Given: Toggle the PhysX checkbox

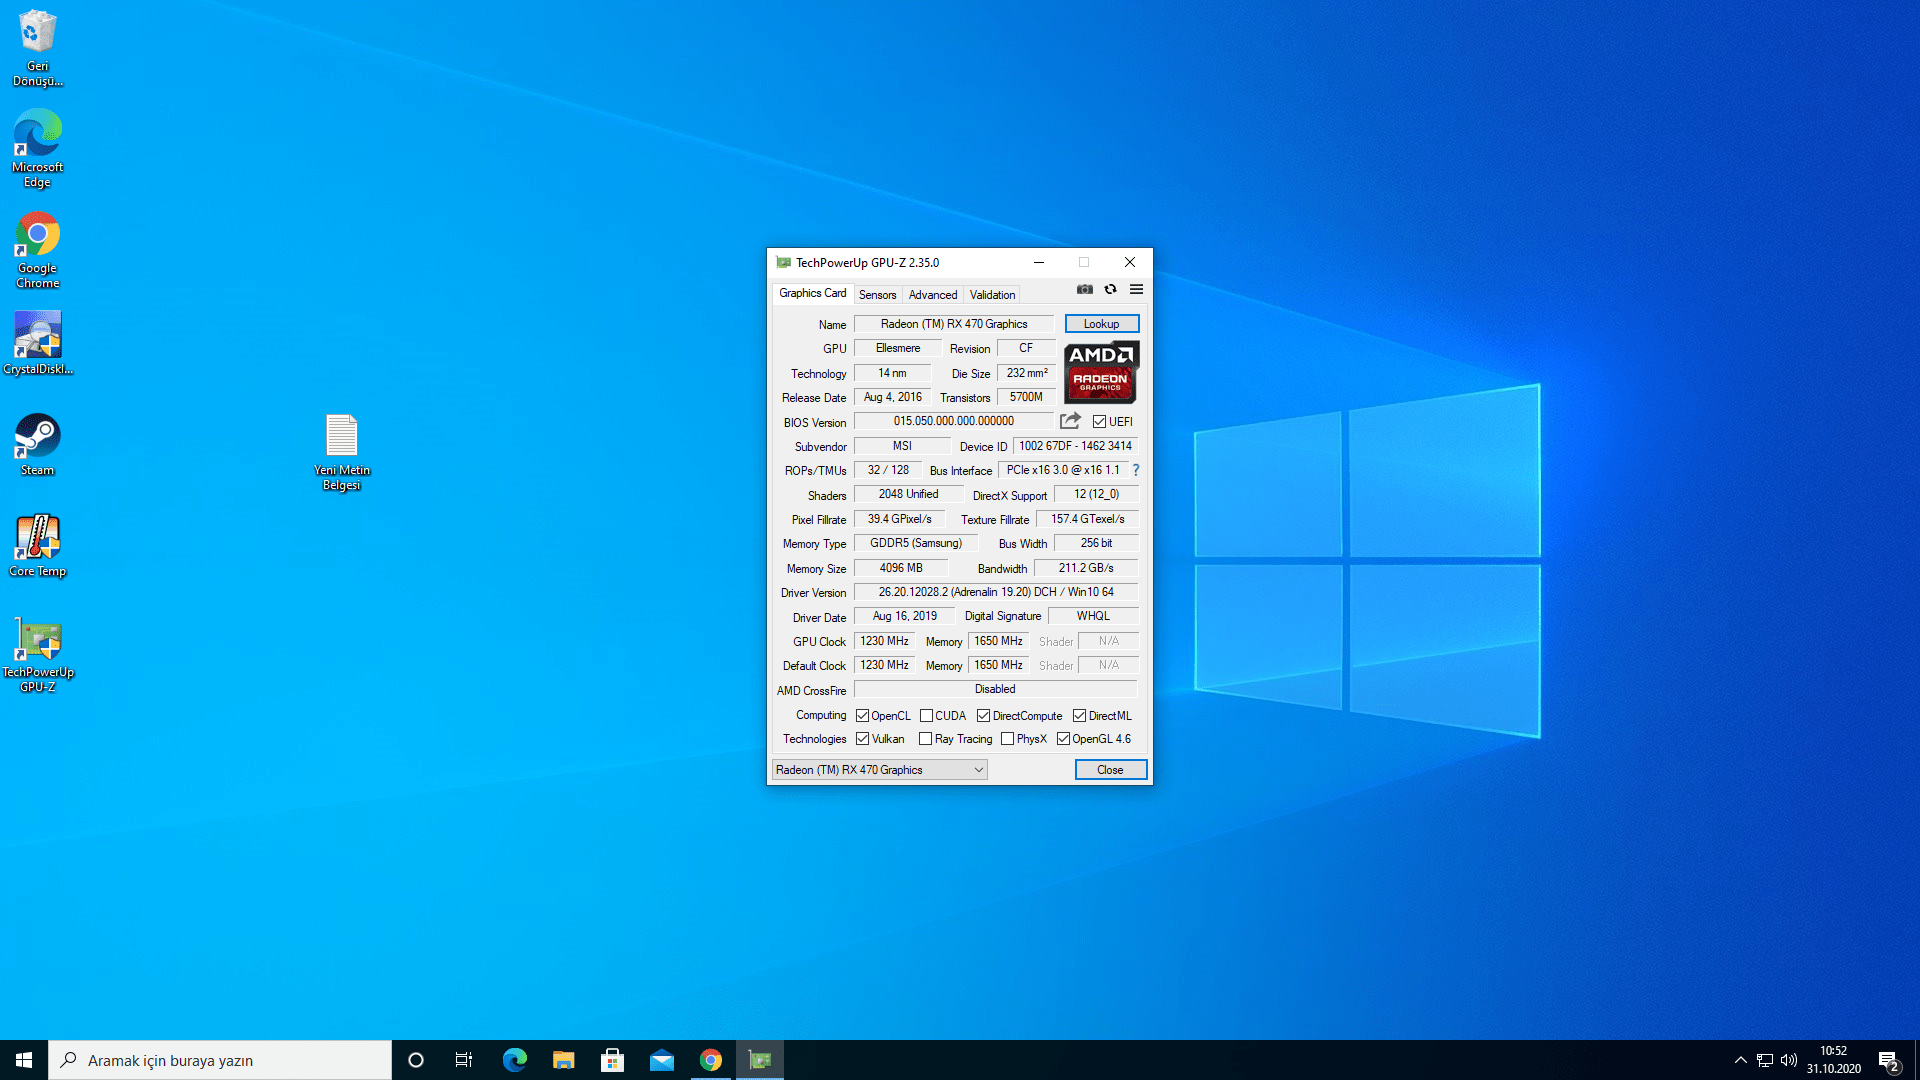Looking at the screenshot, I should click(1007, 739).
